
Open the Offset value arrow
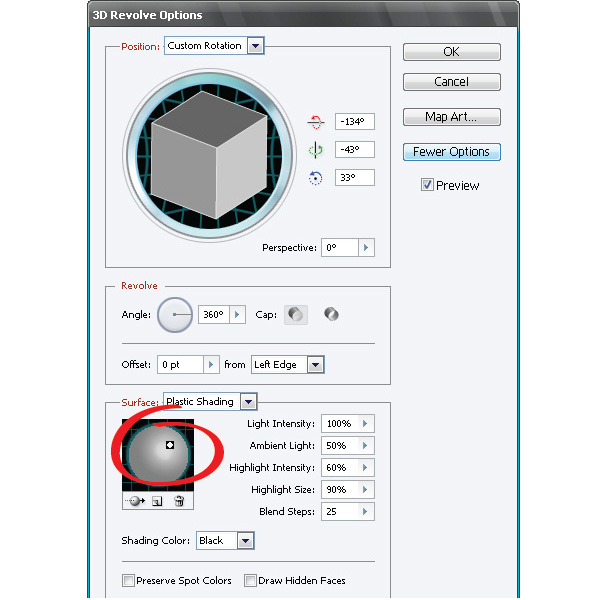coord(211,364)
